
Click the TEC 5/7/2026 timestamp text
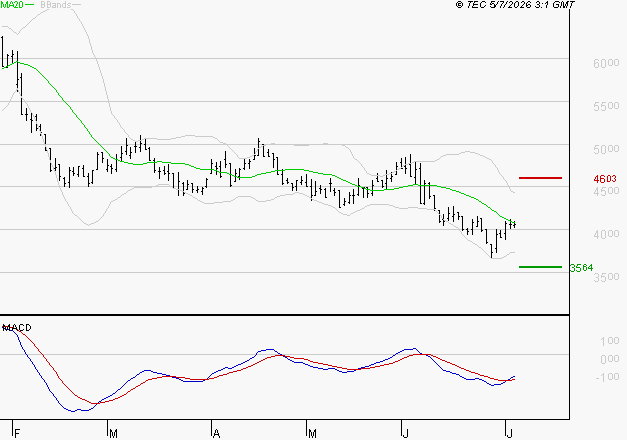pyautogui.click(x=515, y=4)
